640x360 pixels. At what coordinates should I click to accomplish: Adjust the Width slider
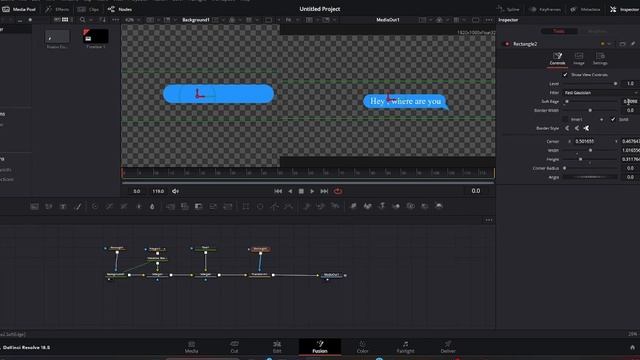coord(590,150)
